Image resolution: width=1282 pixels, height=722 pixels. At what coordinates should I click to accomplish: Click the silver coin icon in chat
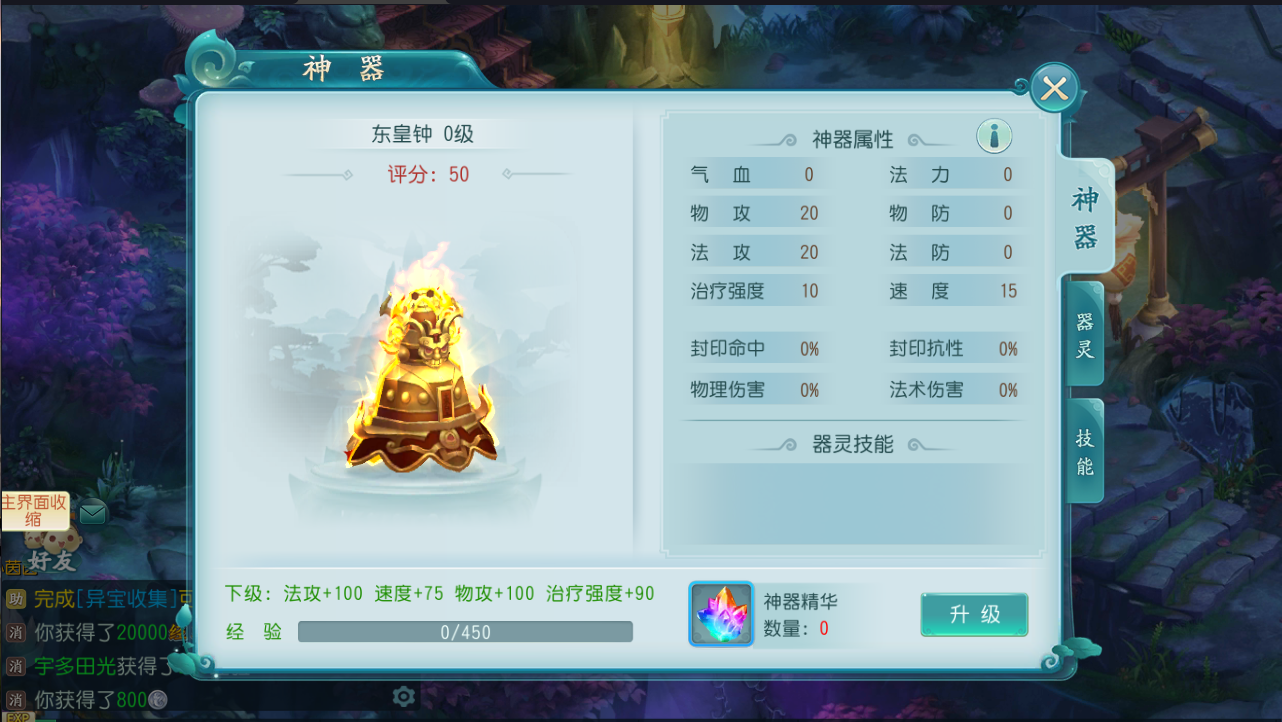[158, 700]
